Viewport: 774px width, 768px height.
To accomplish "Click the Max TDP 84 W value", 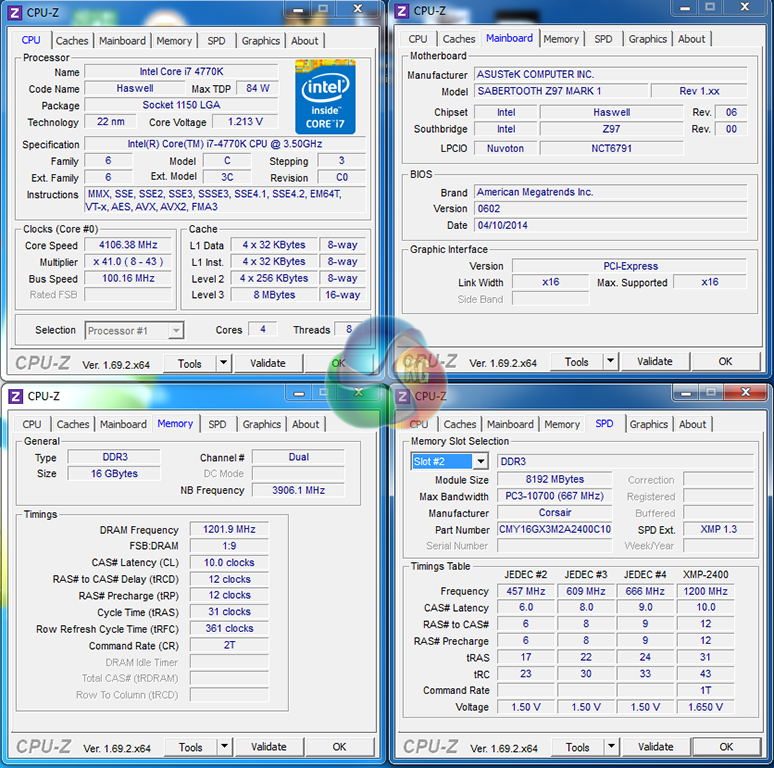I will [258, 88].
